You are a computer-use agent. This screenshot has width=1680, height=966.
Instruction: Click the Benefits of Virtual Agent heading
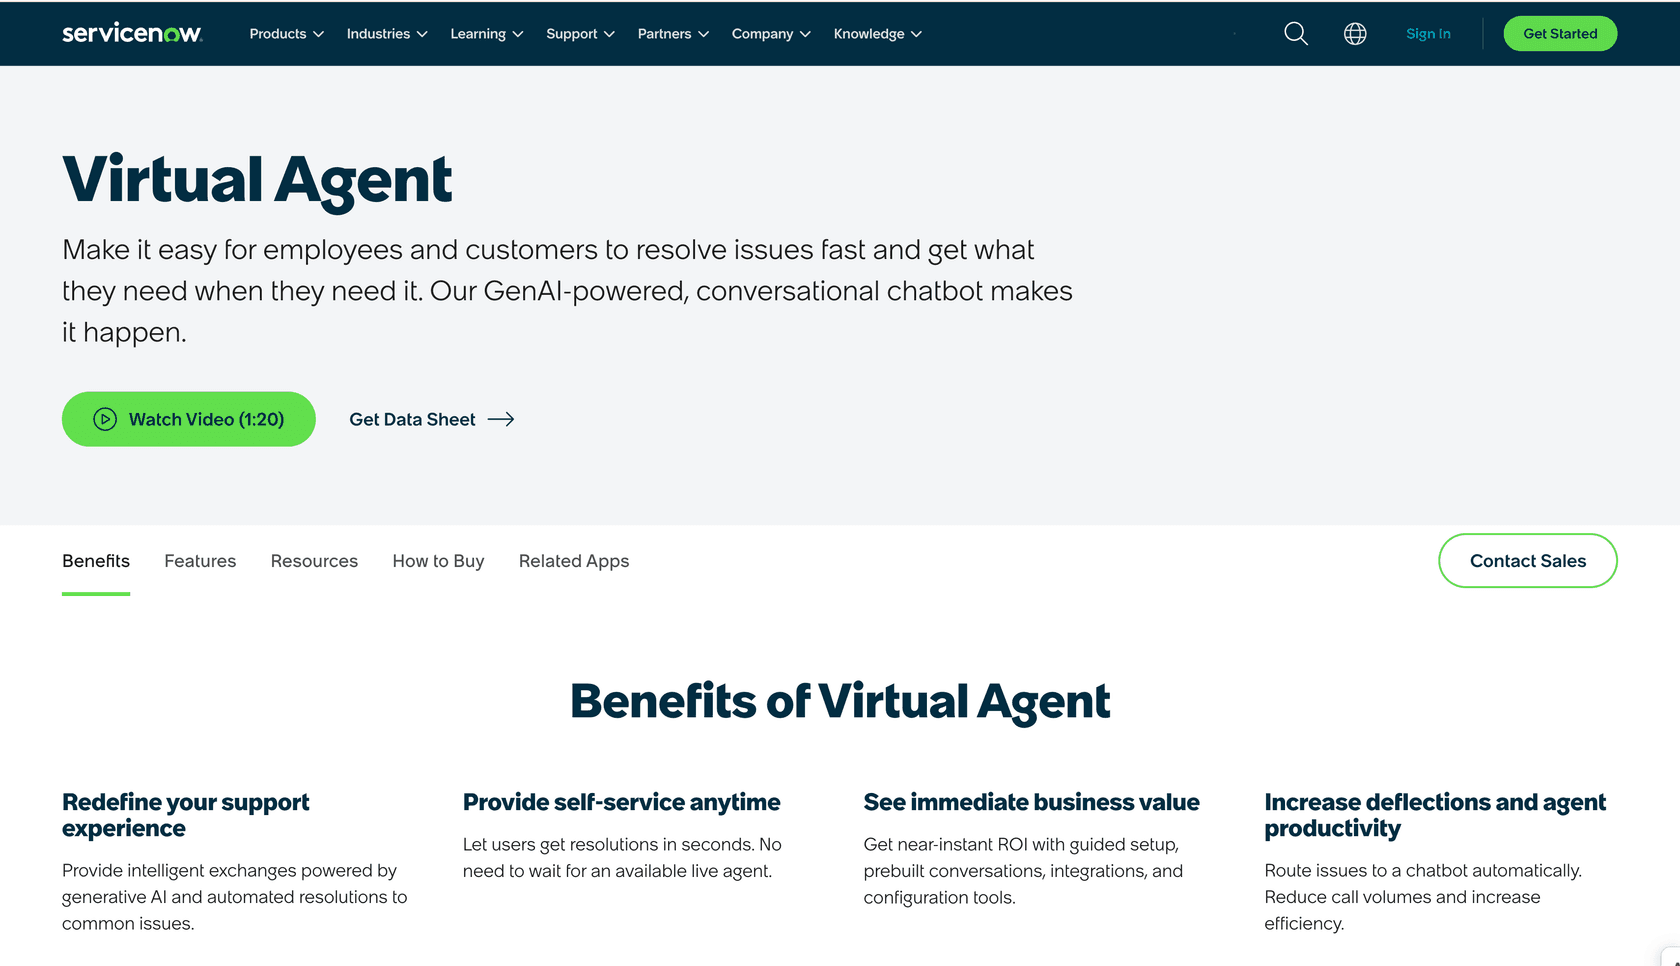[840, 701]
